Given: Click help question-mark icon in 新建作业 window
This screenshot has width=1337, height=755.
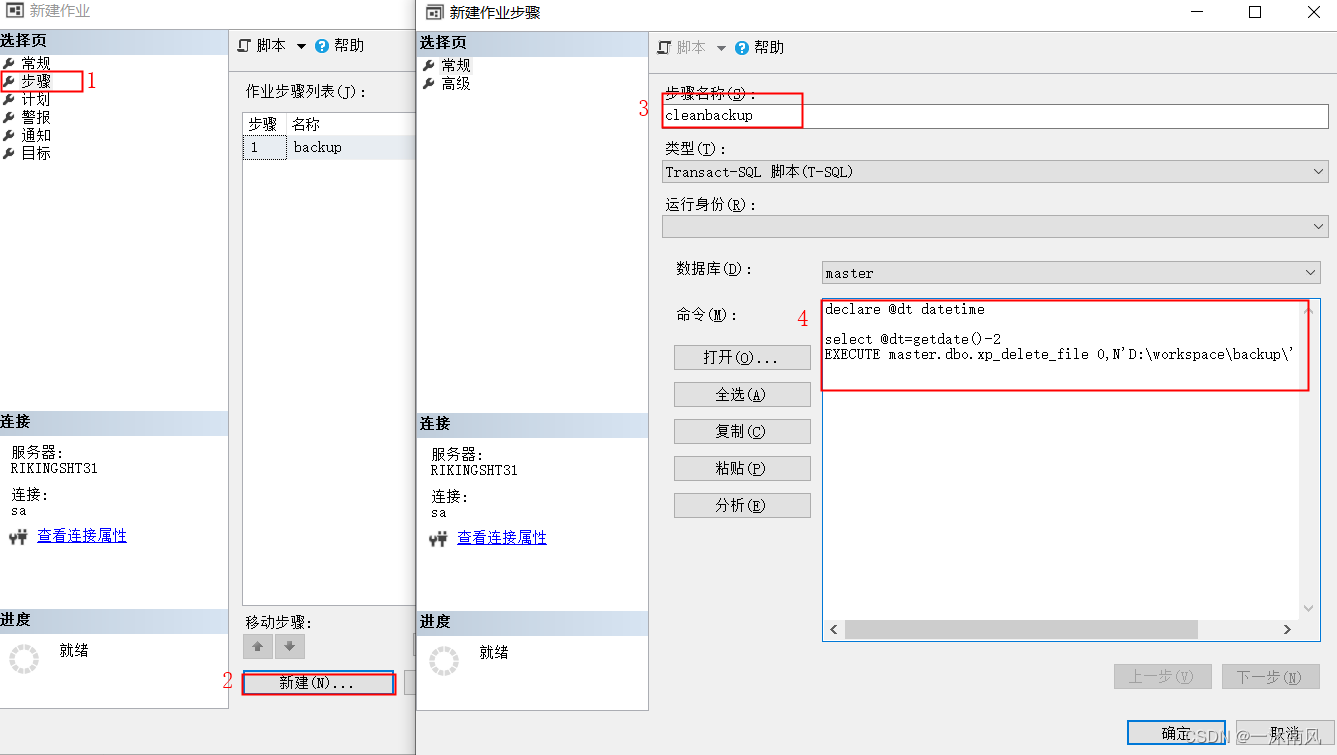Looking at the screenshot, I should click(x=322, y=45).
